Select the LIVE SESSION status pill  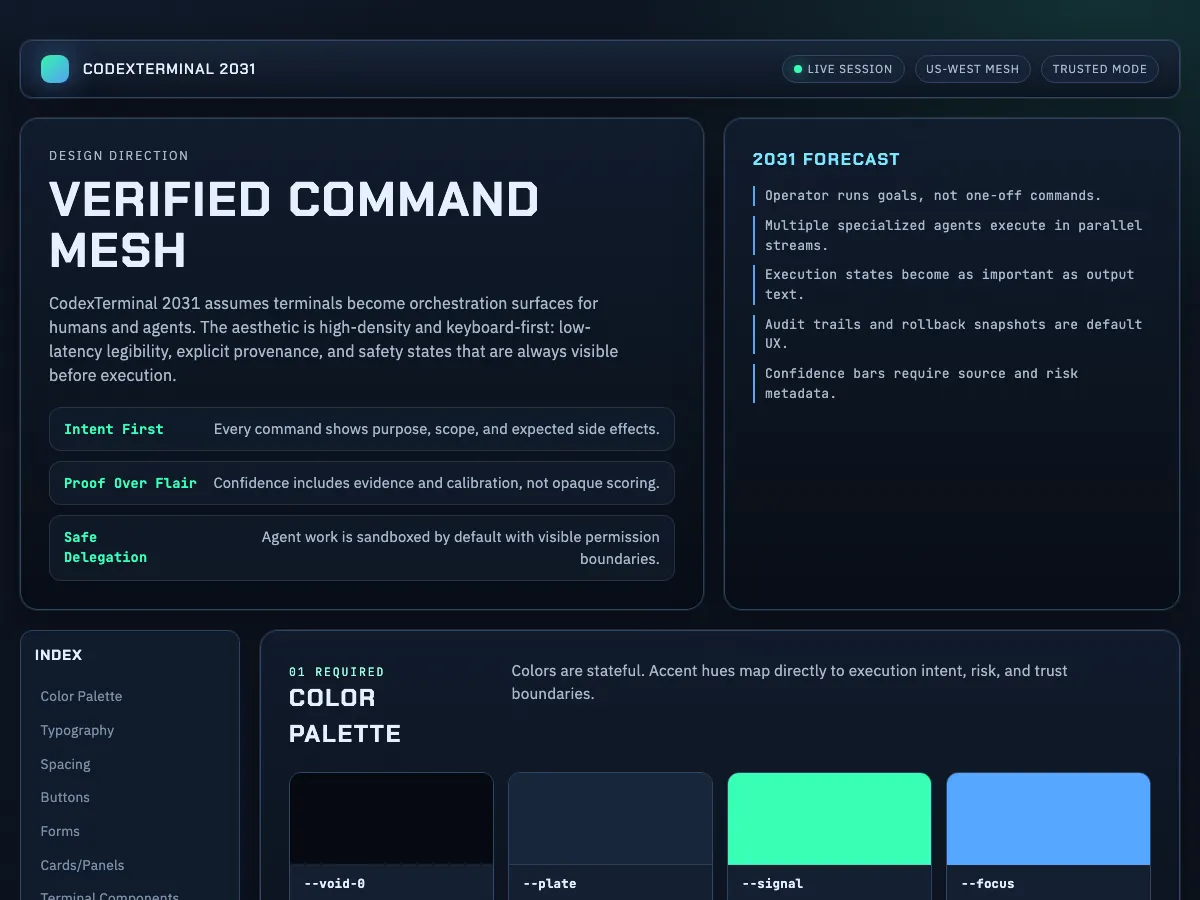(843, 69)
